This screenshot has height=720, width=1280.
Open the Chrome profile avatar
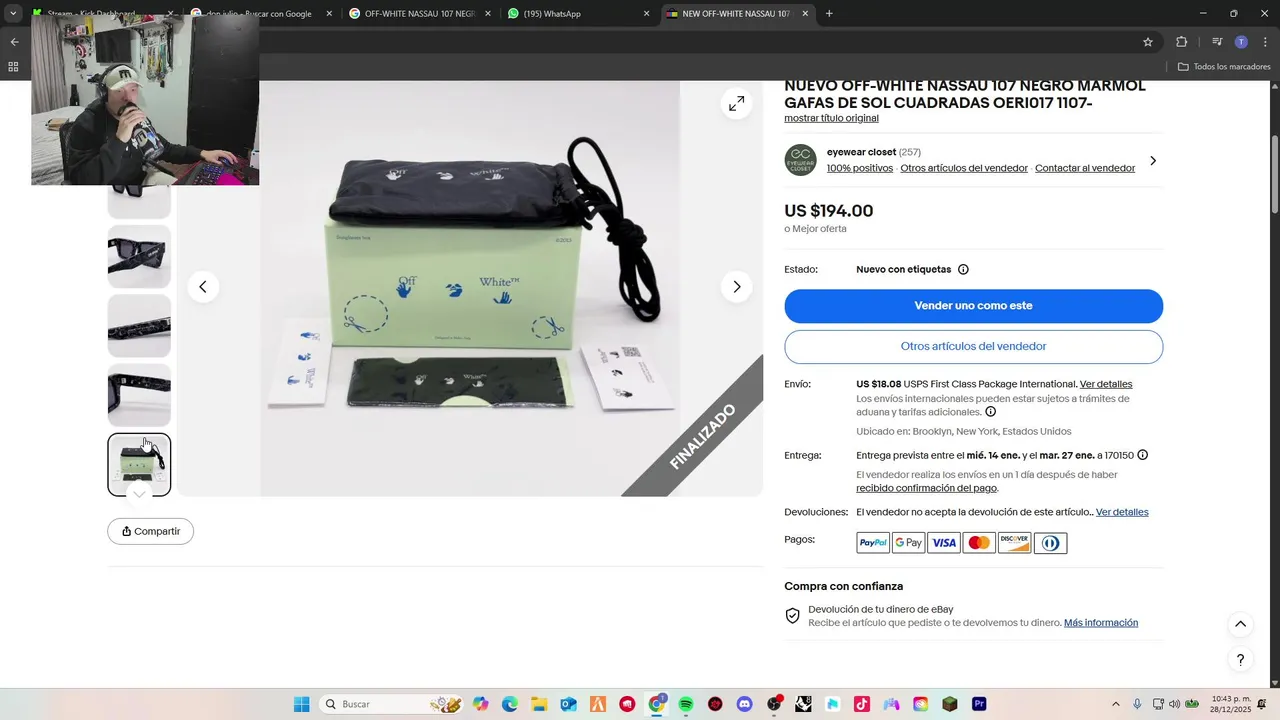[1241, 42]
